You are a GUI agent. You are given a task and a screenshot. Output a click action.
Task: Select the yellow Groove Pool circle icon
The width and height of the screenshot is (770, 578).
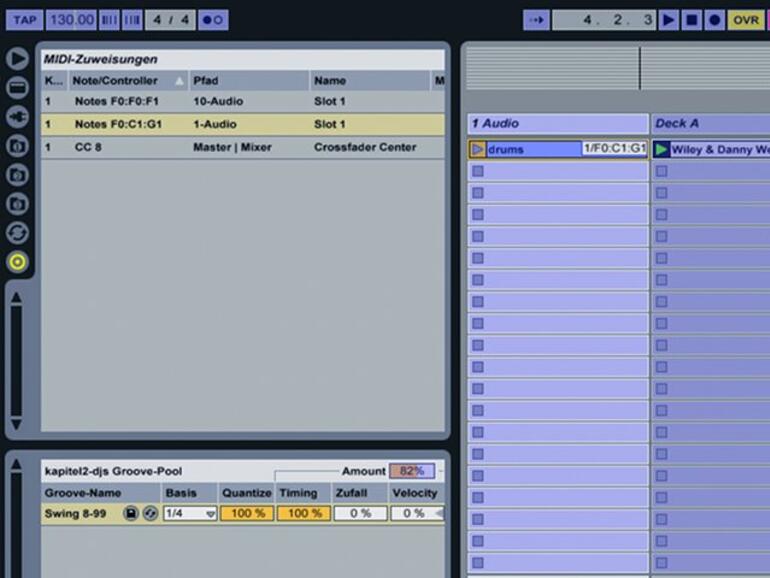click(x=18, y=262)
